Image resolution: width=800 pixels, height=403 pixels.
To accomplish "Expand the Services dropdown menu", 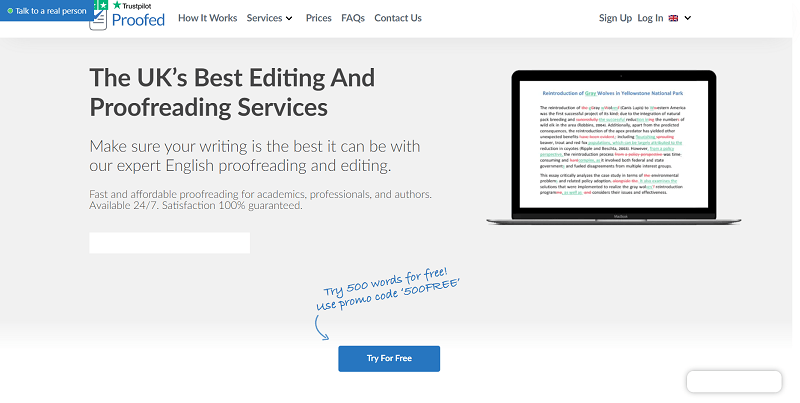I will (x=269, y=18).
